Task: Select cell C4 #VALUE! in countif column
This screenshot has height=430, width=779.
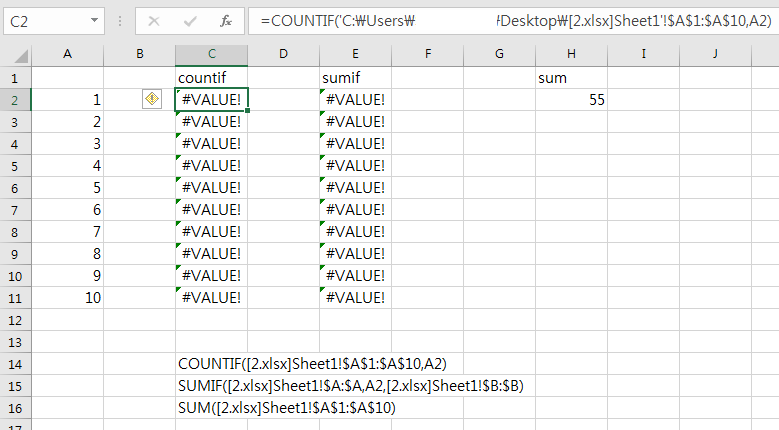Action: point(212,143)
